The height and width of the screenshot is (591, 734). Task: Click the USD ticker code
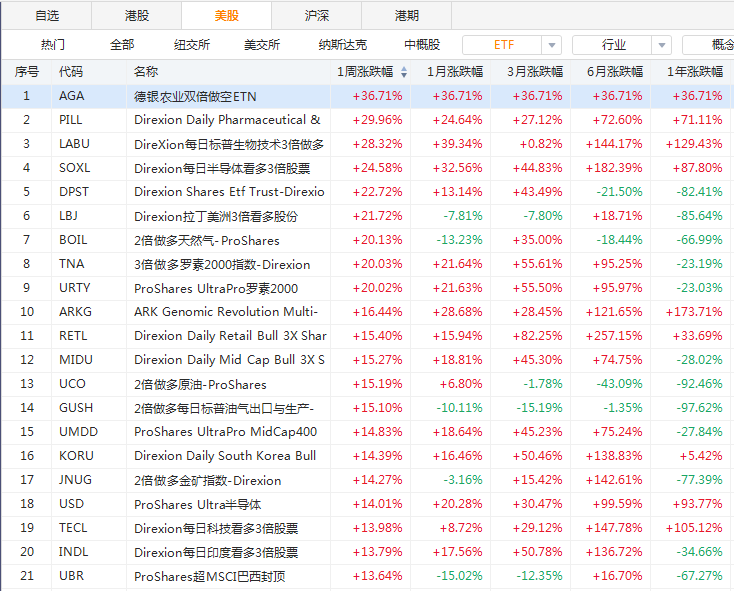pyautogui.click(x=72, y=503)
